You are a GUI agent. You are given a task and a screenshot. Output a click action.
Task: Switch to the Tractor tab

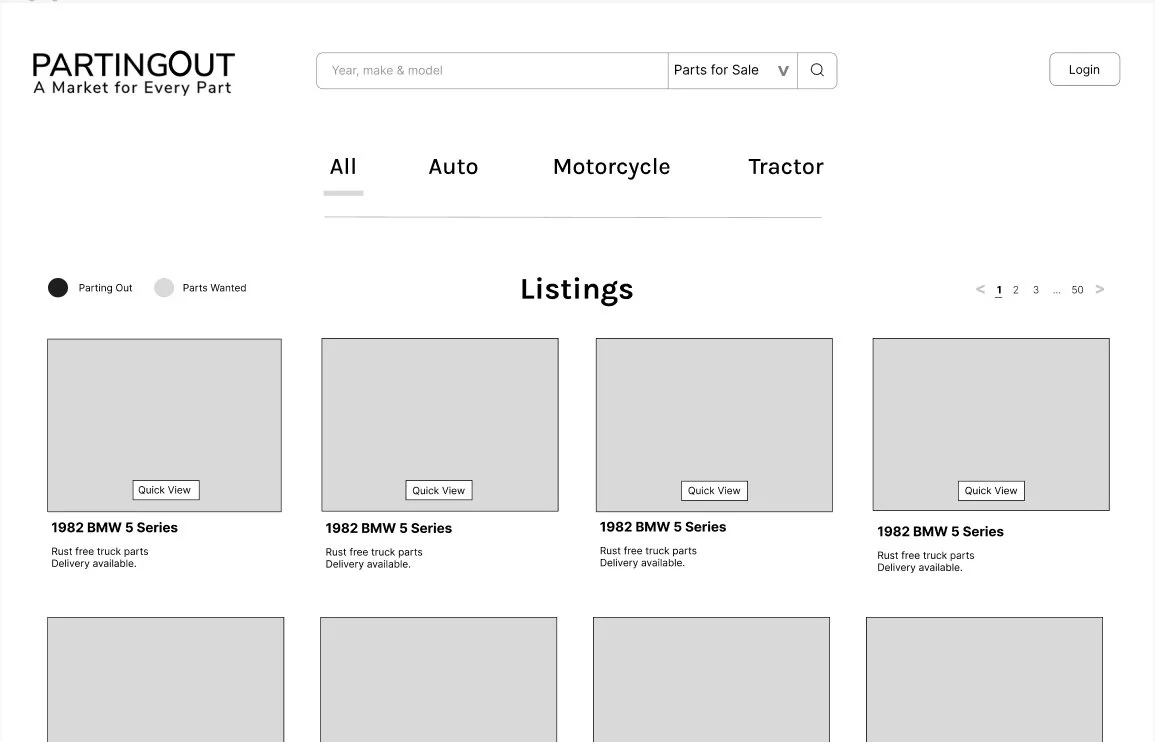(786, 167)
